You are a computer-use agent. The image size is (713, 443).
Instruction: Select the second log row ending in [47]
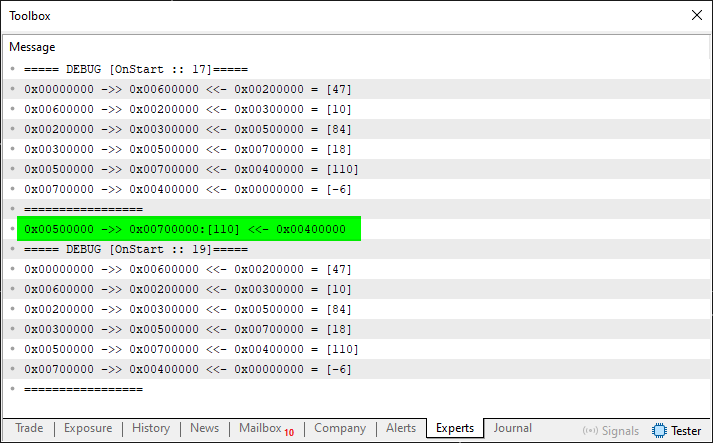[x=356, y=269]
